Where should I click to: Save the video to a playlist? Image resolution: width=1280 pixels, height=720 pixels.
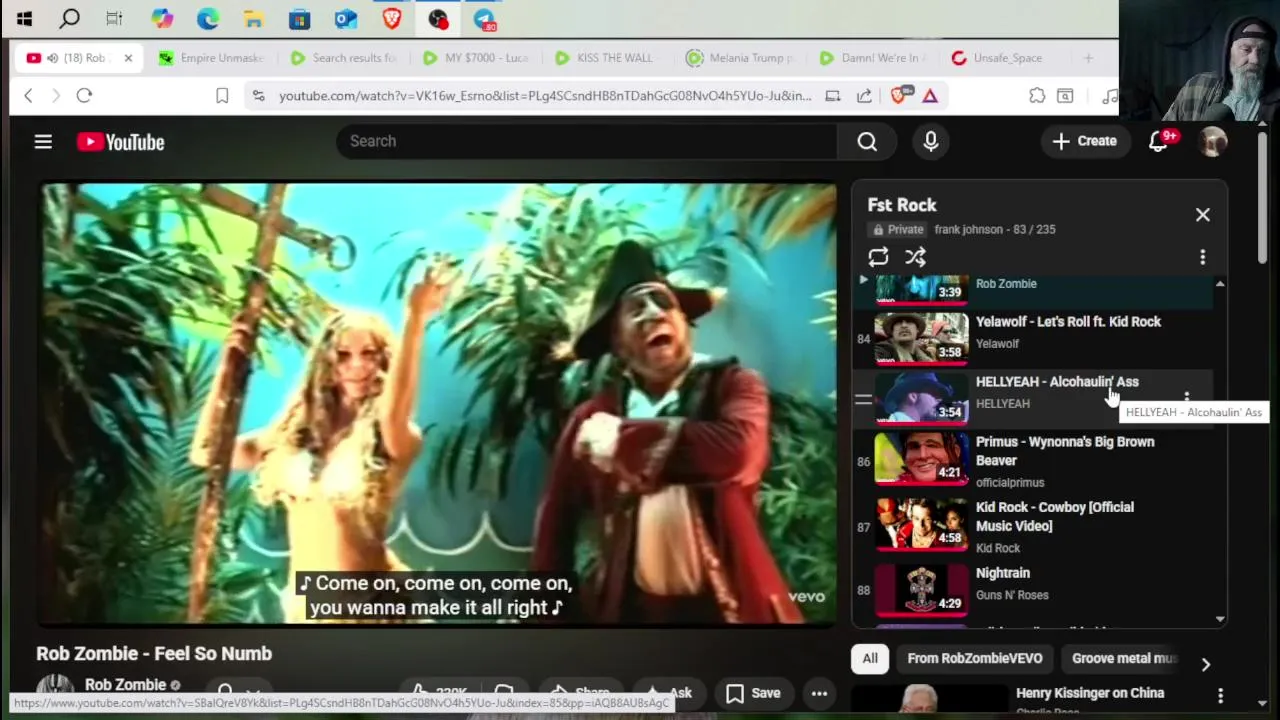(754, 693)
